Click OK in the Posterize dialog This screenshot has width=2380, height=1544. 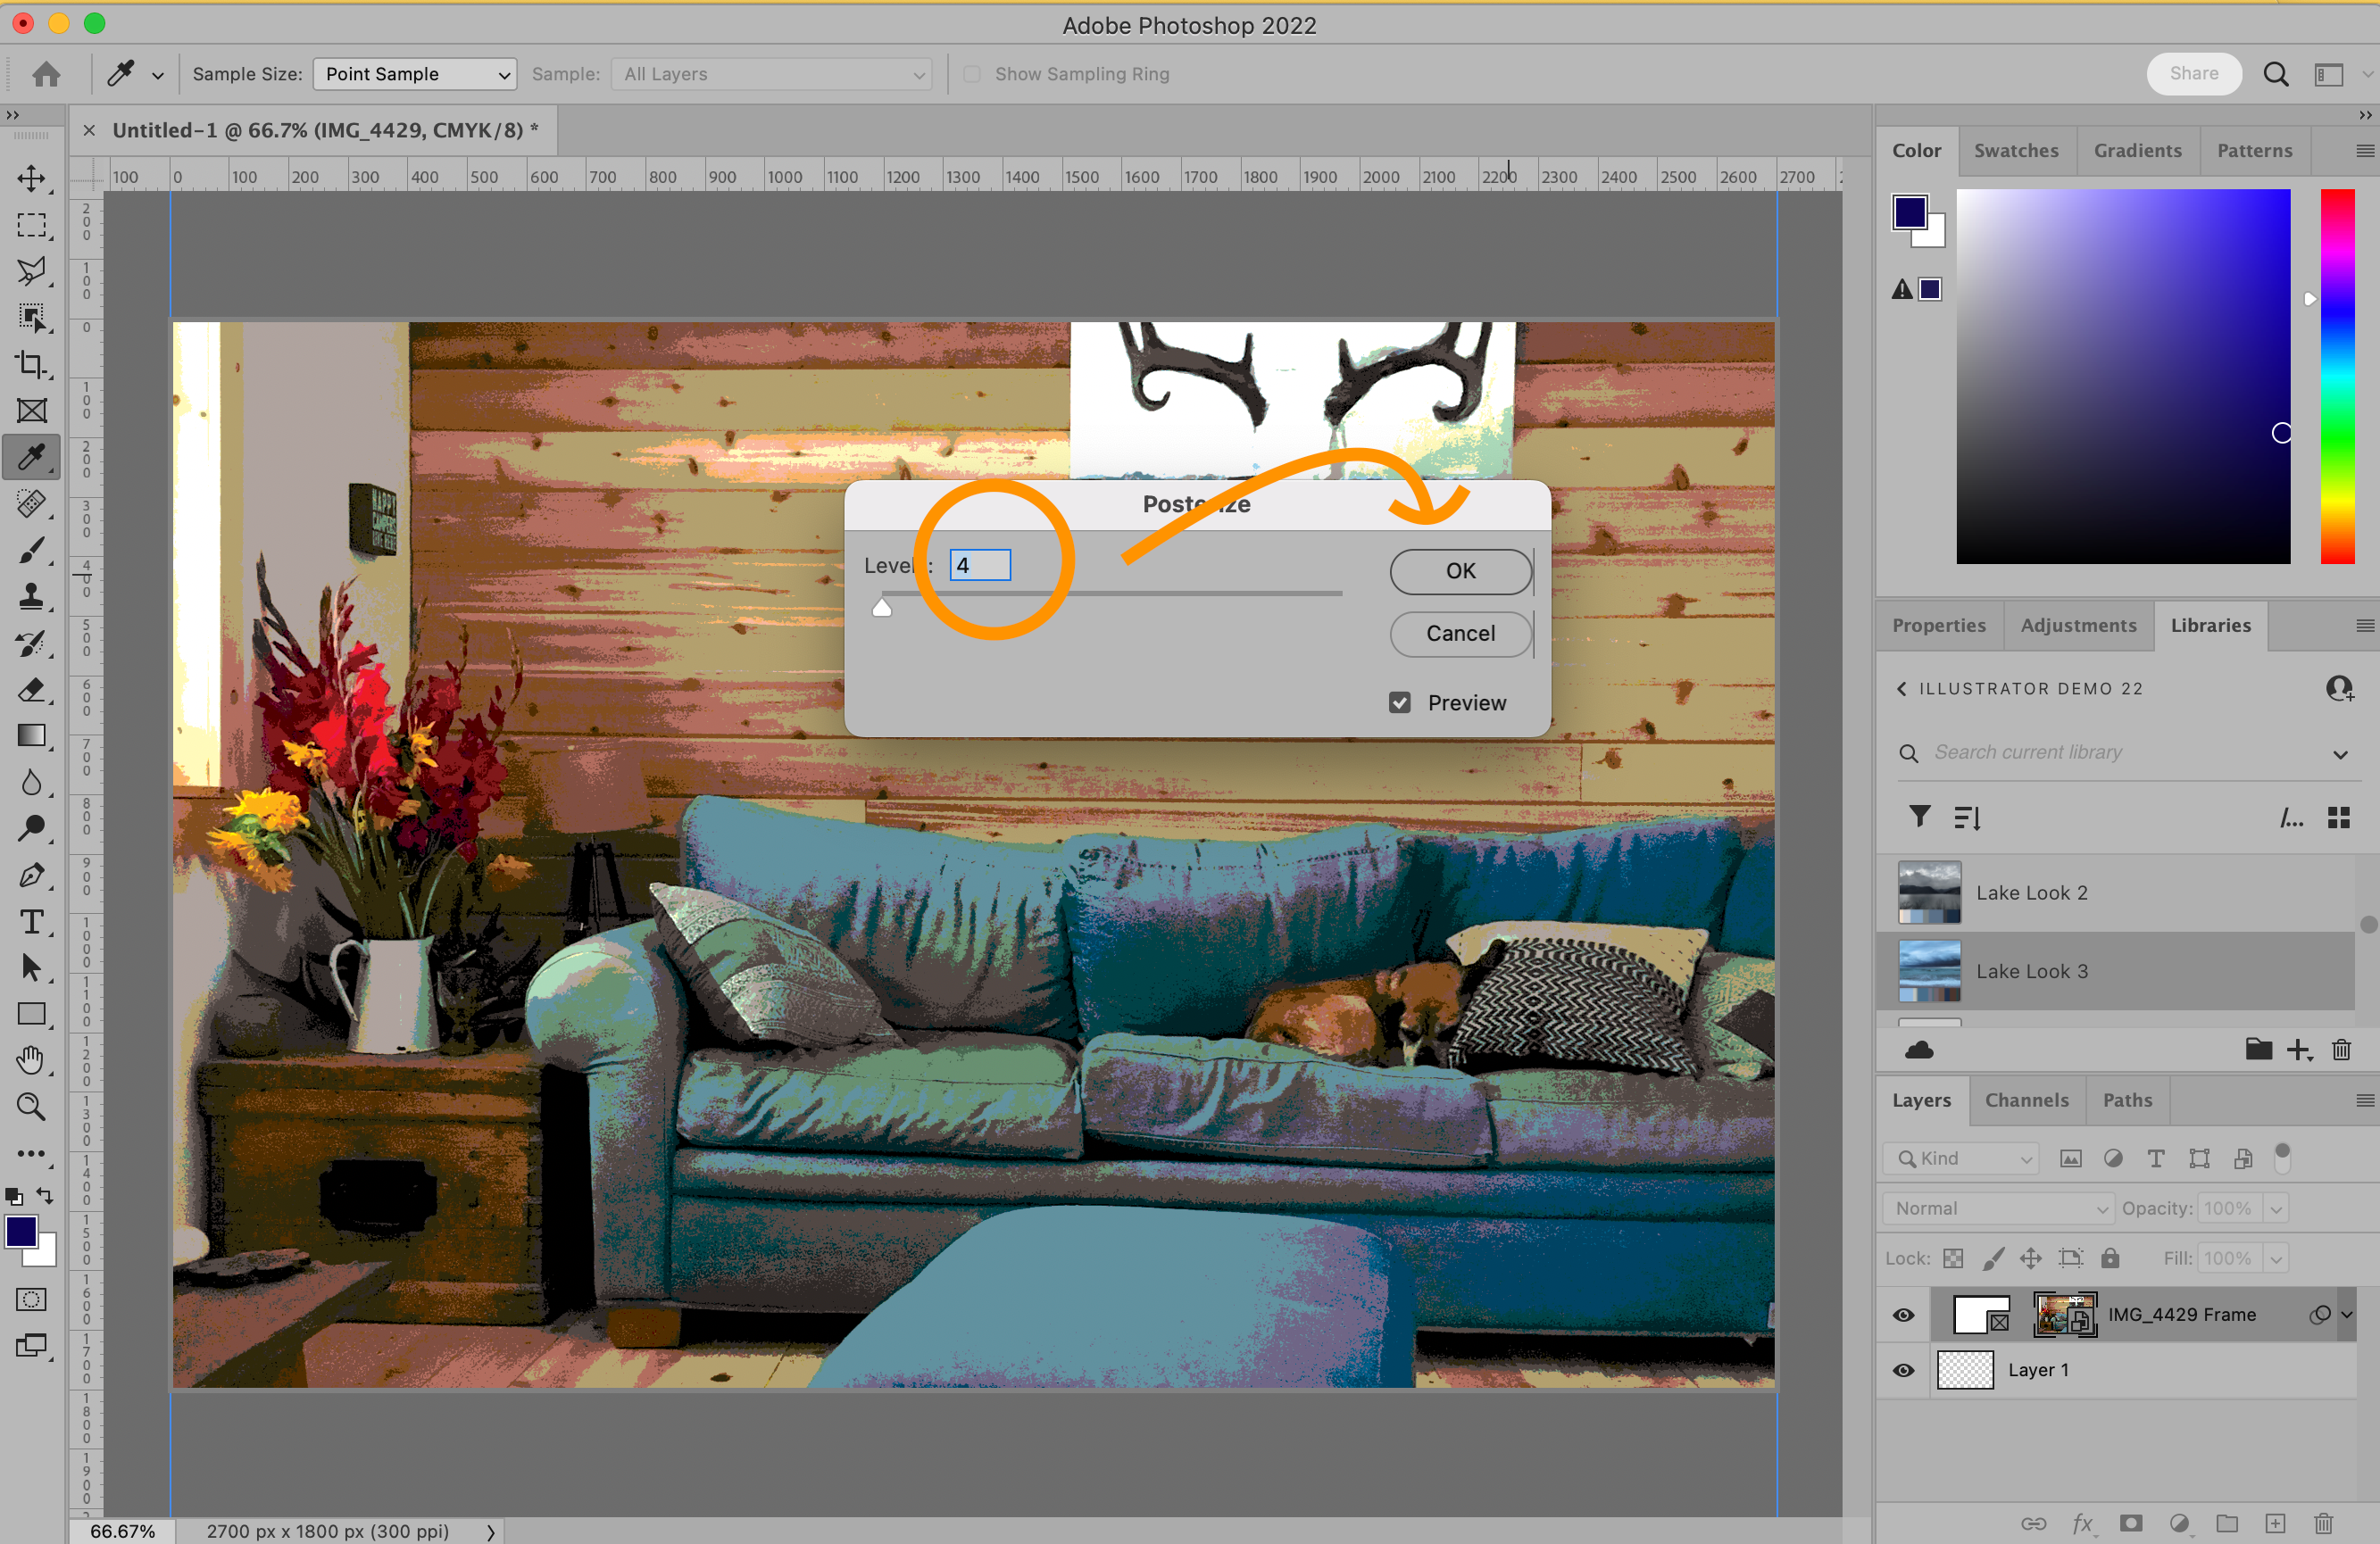[x=1460, y=571]
